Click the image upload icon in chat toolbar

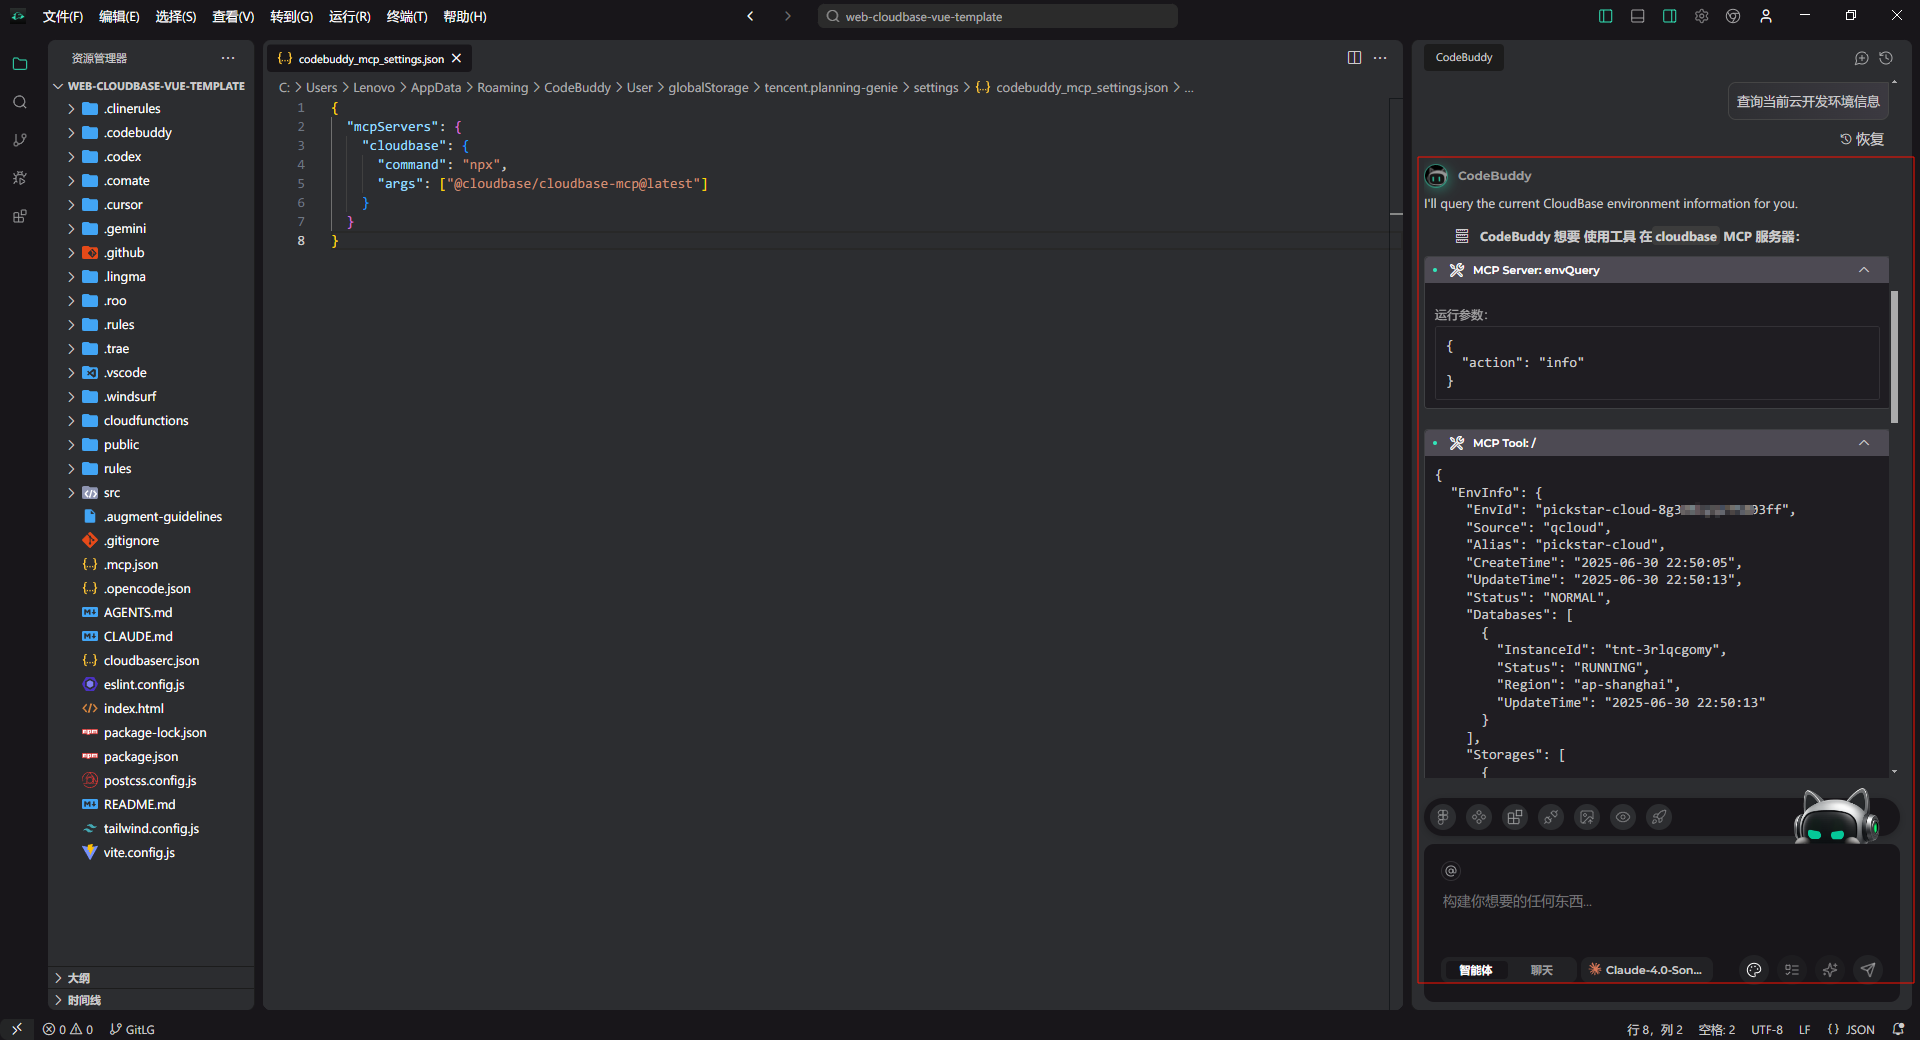[x=1587, y=817]
